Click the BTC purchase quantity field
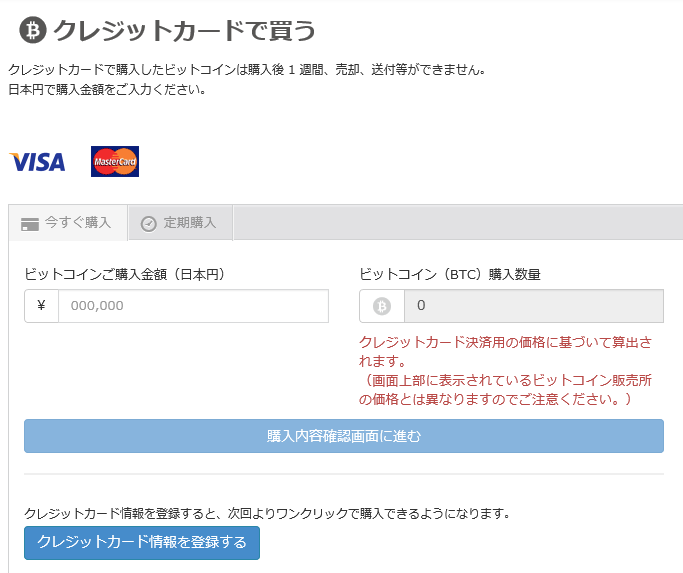The image size is (683, 573). pos(532,306)
